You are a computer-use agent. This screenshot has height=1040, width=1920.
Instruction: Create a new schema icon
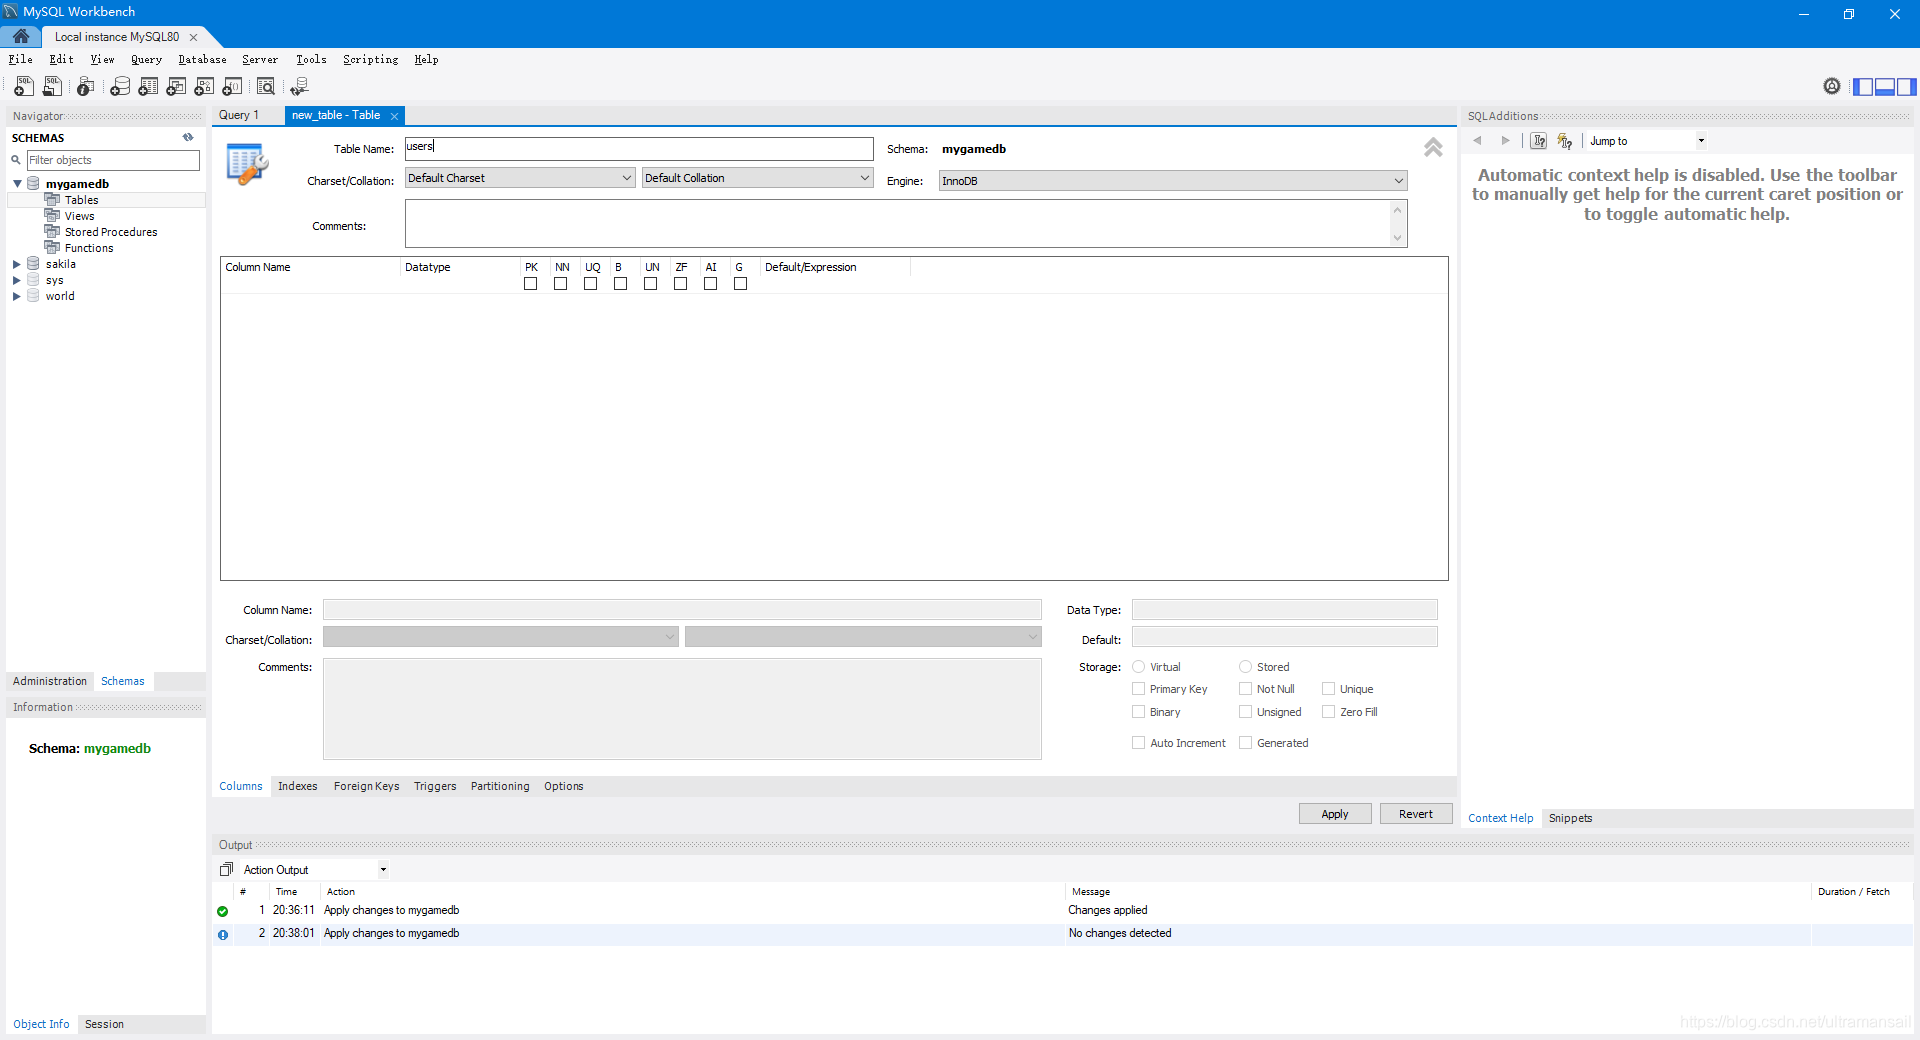click(120, 87)
